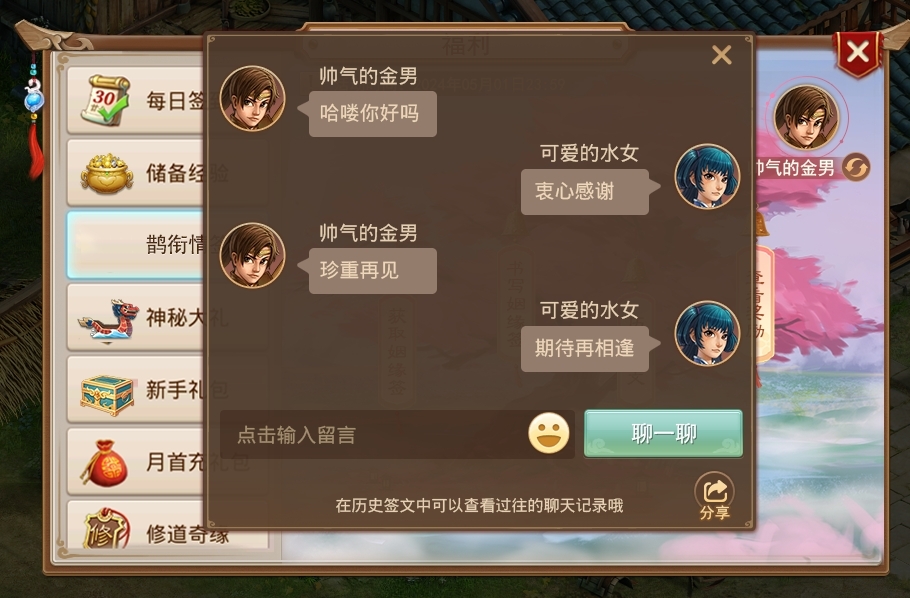The height and width of the screenshot is (598, 910).
Task: Close the chat dialog with the X
Action: 721,55
